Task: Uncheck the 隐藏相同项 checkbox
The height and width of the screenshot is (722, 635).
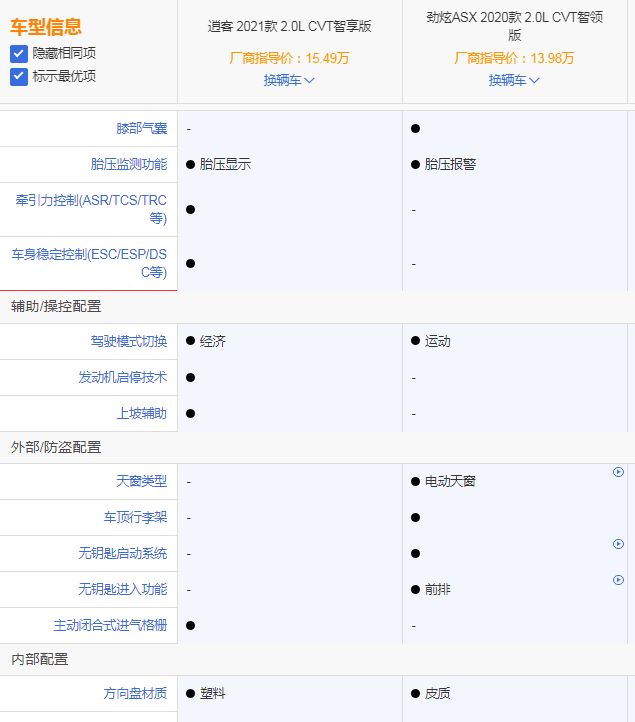Action: pos(19,53)
